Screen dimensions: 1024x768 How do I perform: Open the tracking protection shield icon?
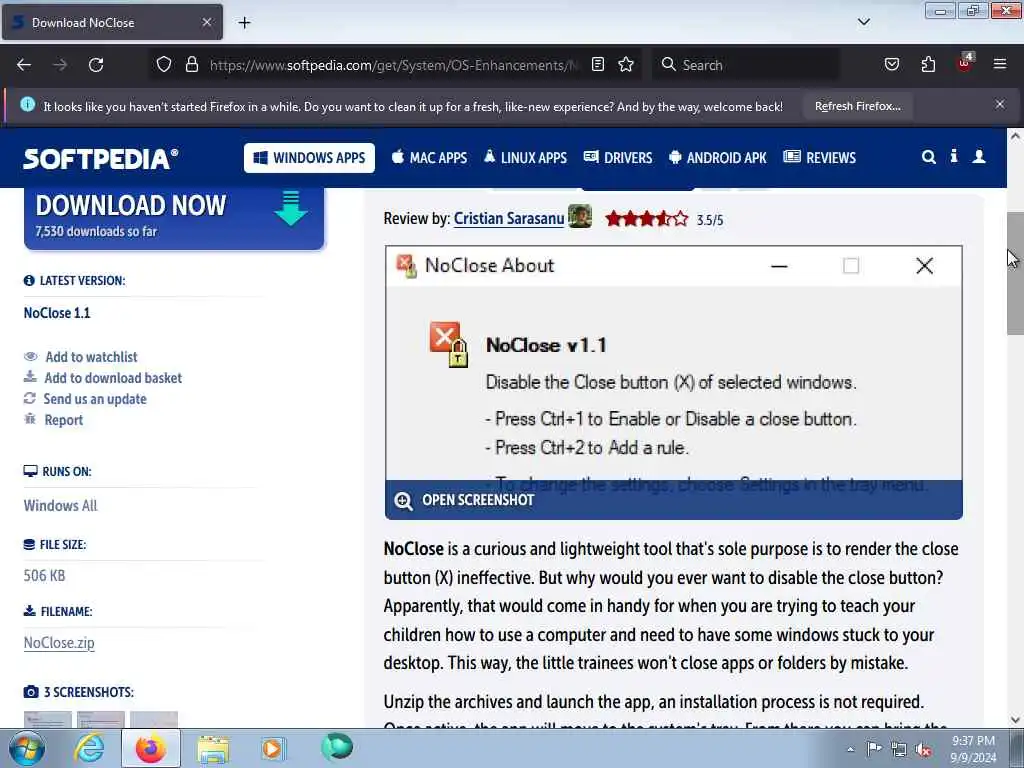[164, 64]
